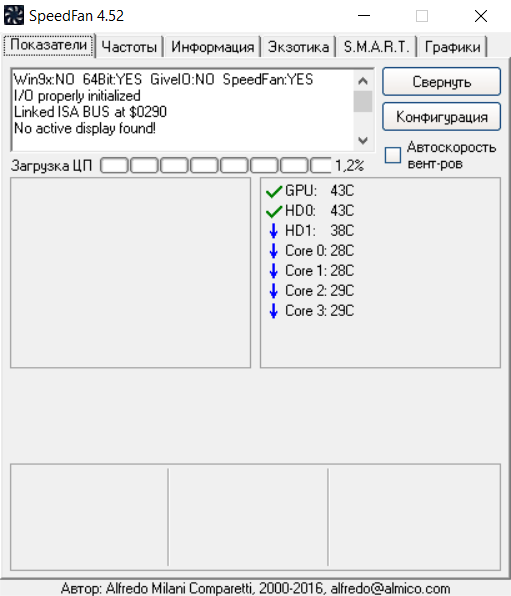This screenshot has height=596, width=511.
Task: Click the blue down arrow beside Core 1
Action: click(273, 271)
